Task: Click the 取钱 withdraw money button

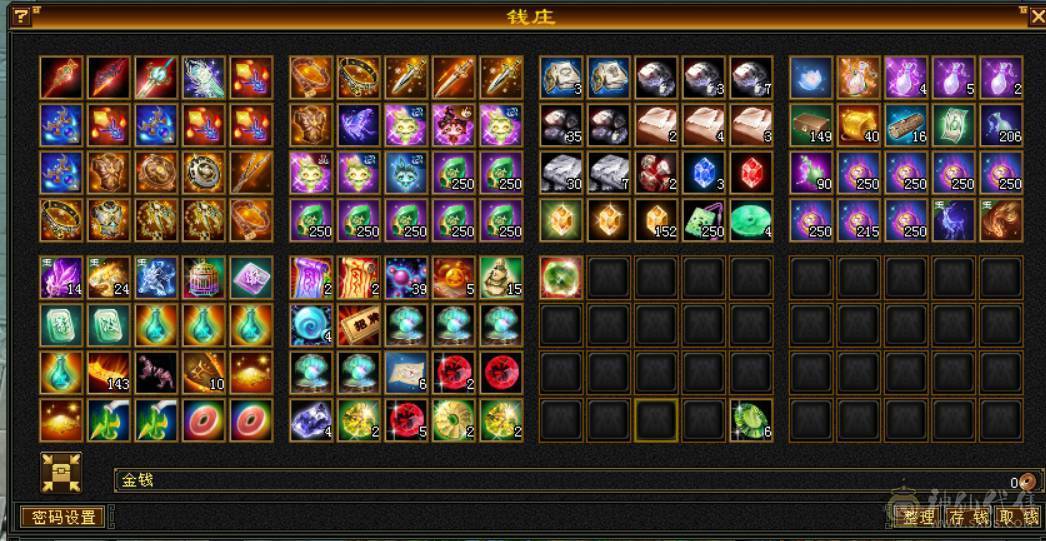Action: [1019, 517]
